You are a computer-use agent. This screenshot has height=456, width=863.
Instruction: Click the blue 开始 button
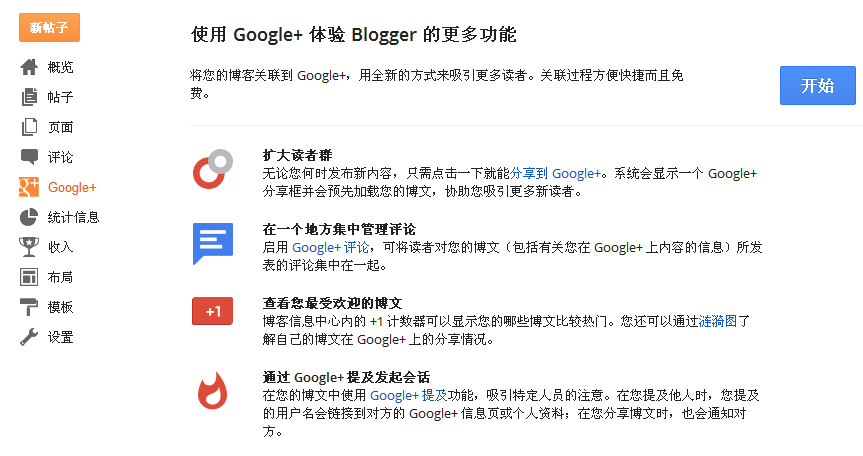(817, 85)
